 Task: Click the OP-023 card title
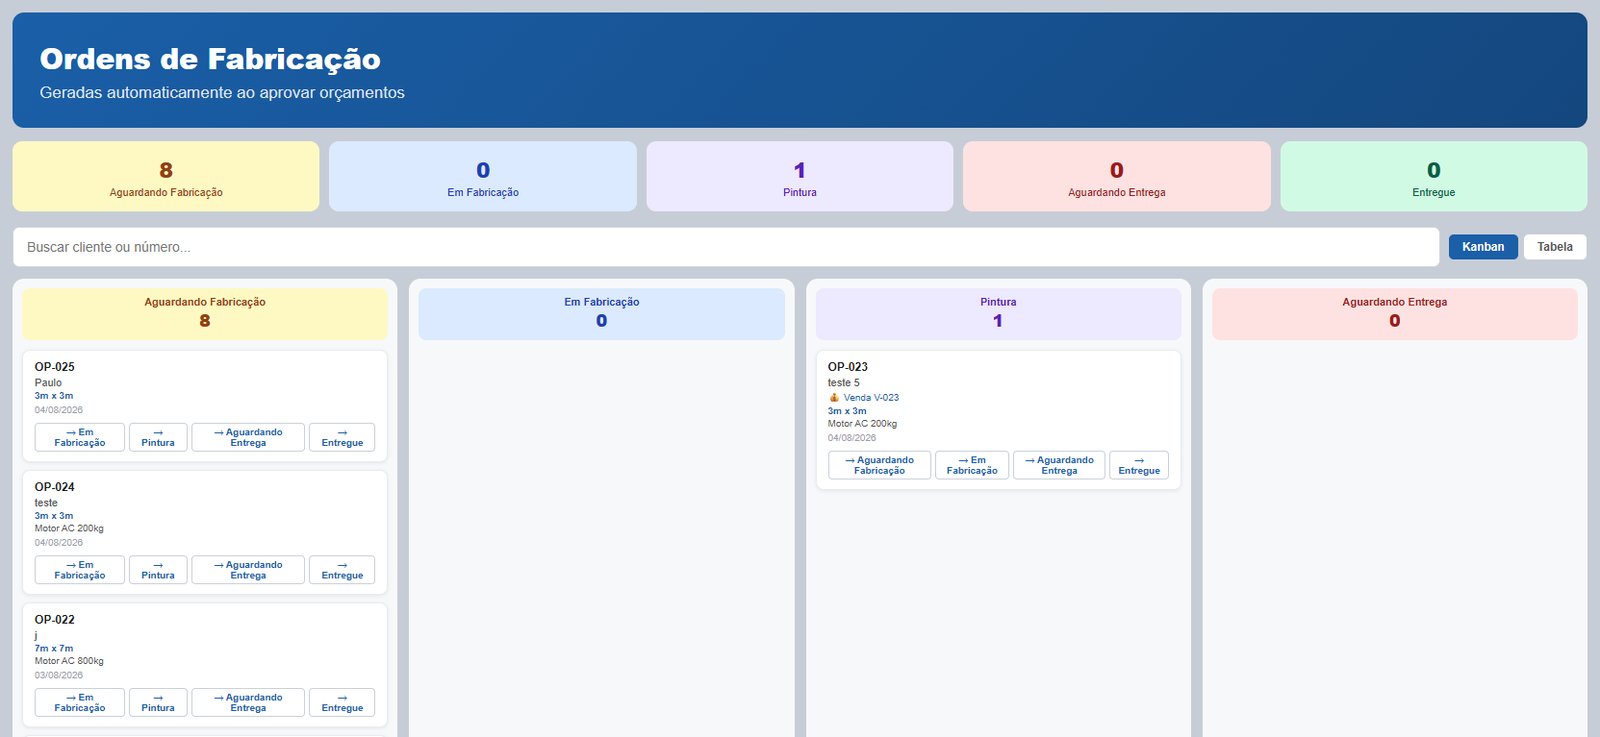point(848,367)
